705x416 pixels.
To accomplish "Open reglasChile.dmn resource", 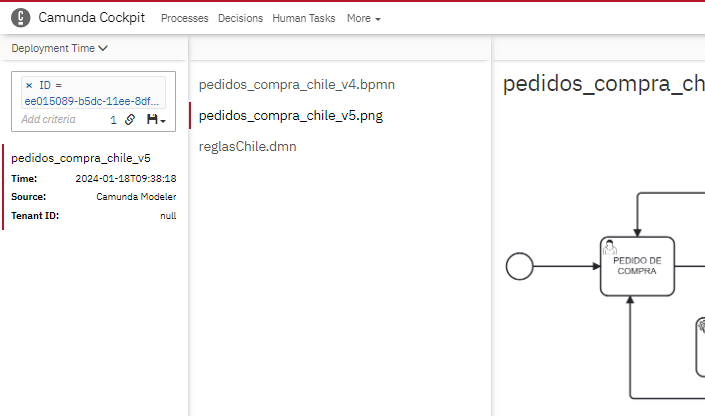I will coord(248,146).
